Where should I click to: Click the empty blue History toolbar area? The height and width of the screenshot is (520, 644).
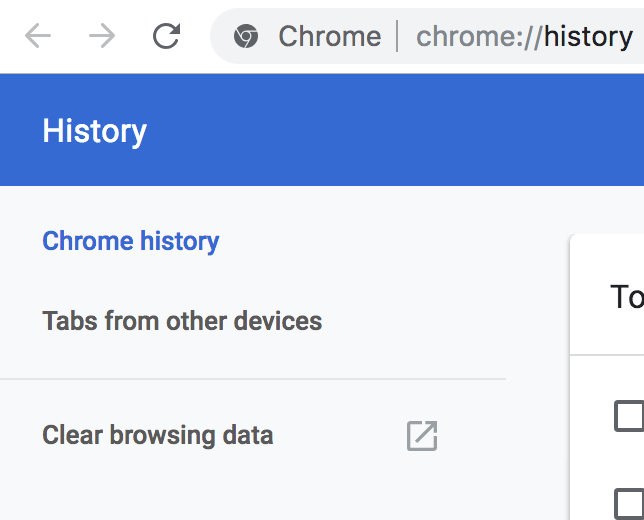click(394, 130)
